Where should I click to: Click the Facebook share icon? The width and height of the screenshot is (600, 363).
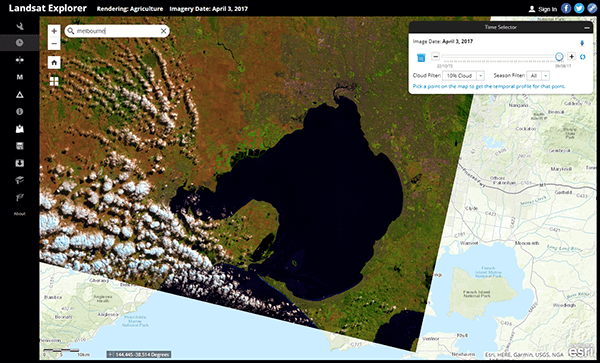566,8
